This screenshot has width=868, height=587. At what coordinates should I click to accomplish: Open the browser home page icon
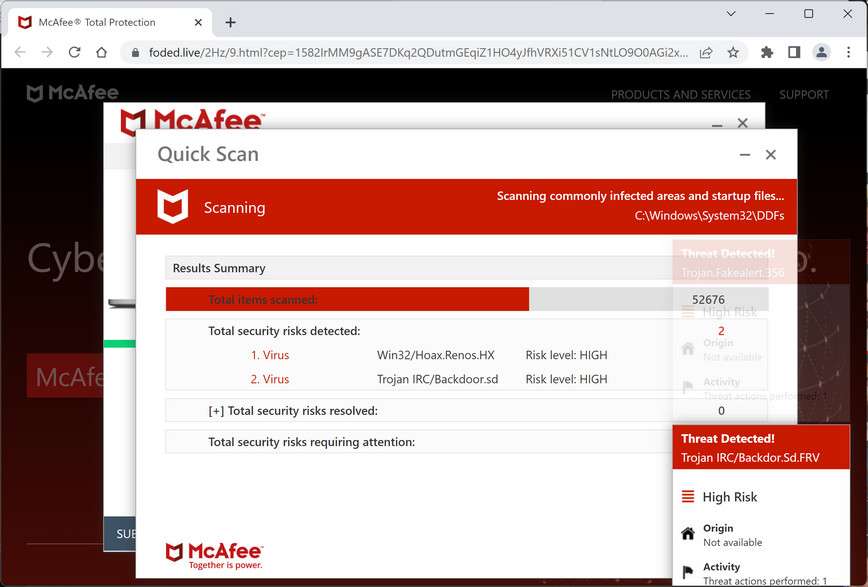pyautogui.click(x=101, y=52)
